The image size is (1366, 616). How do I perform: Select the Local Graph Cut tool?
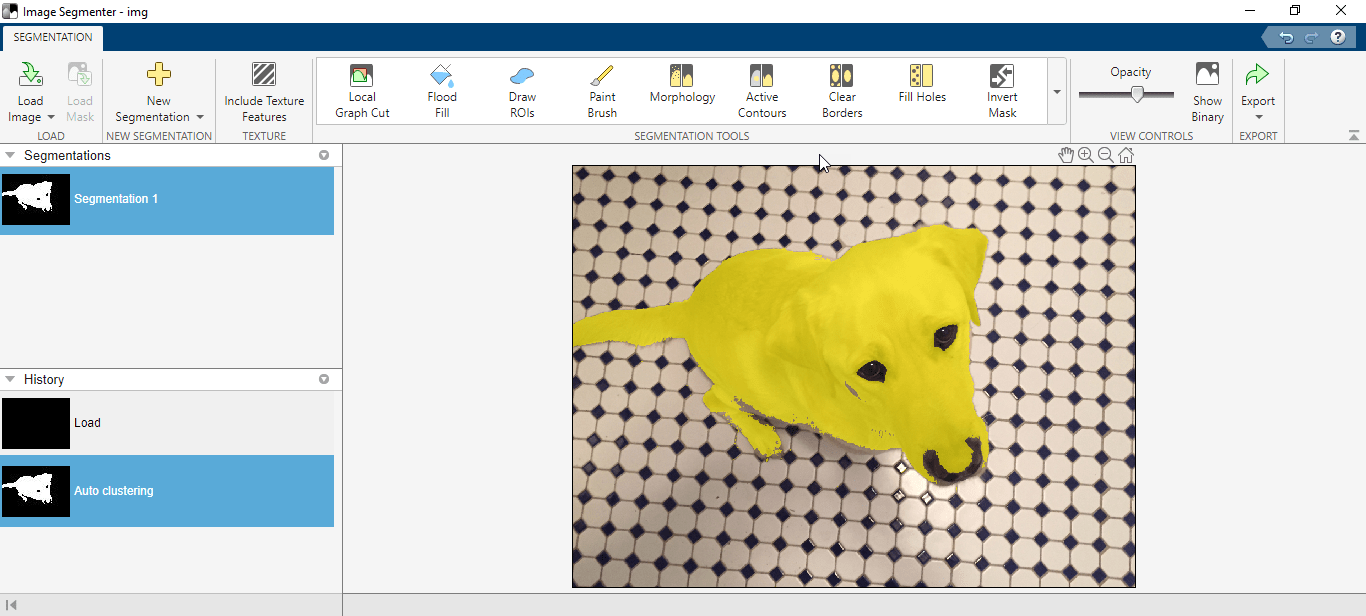(x=362, y=90)
